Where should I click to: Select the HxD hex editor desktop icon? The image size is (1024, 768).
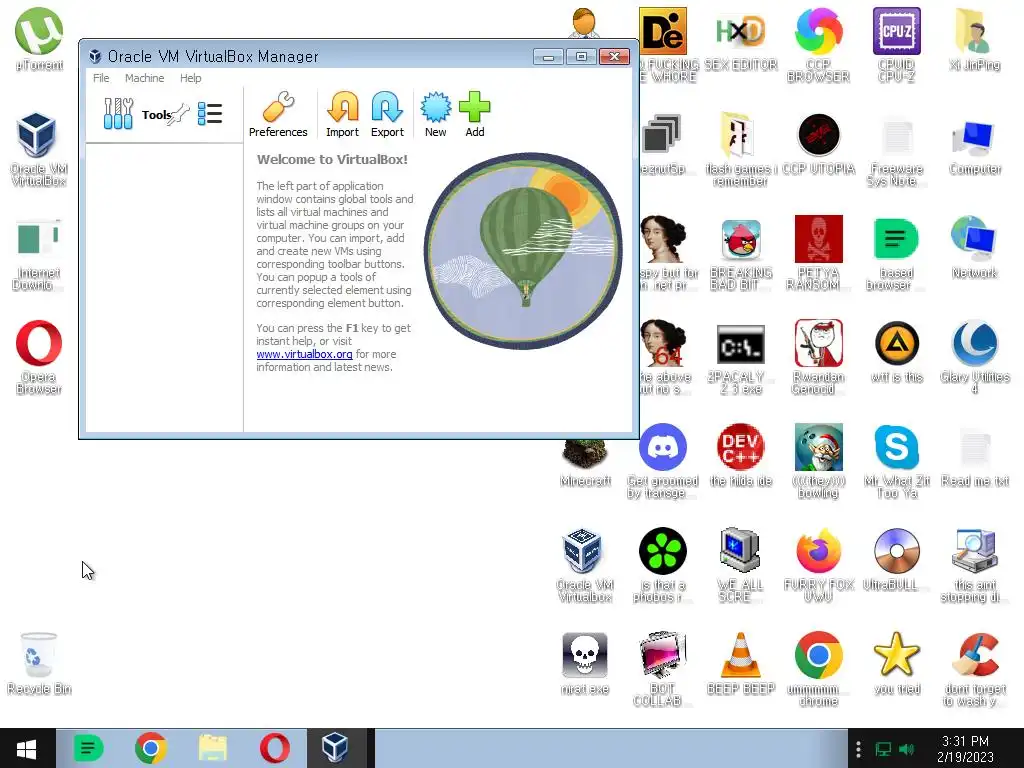click(x=741, y=39)
